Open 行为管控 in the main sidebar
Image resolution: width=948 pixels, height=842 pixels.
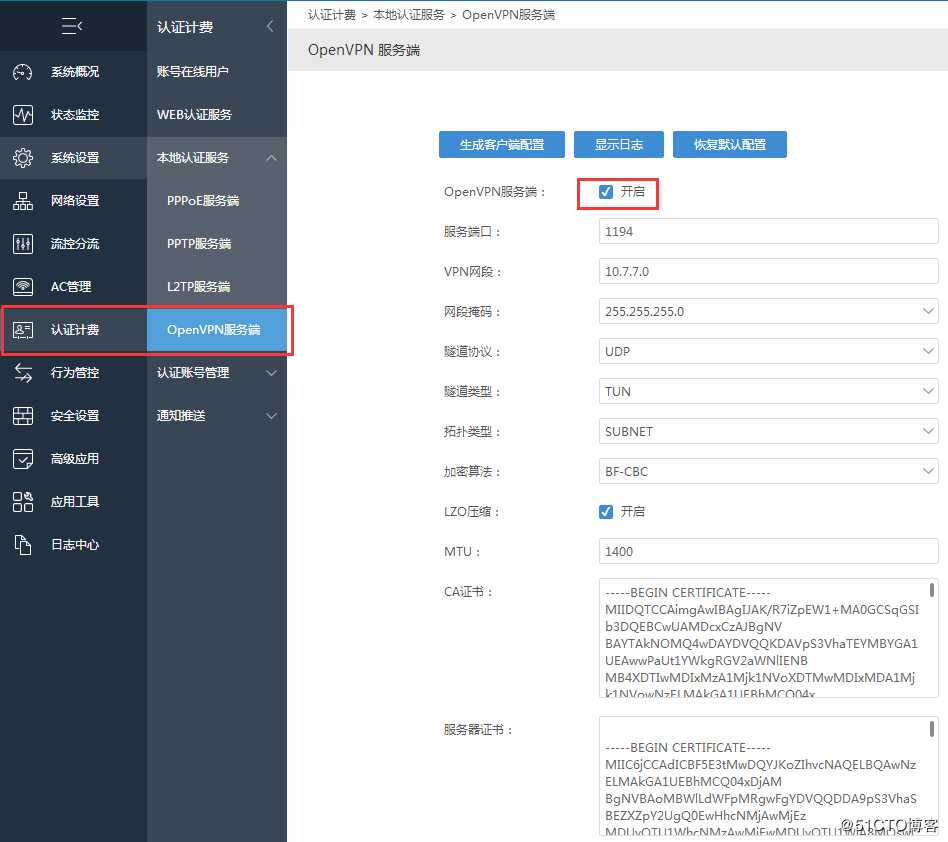coord(73,373)
